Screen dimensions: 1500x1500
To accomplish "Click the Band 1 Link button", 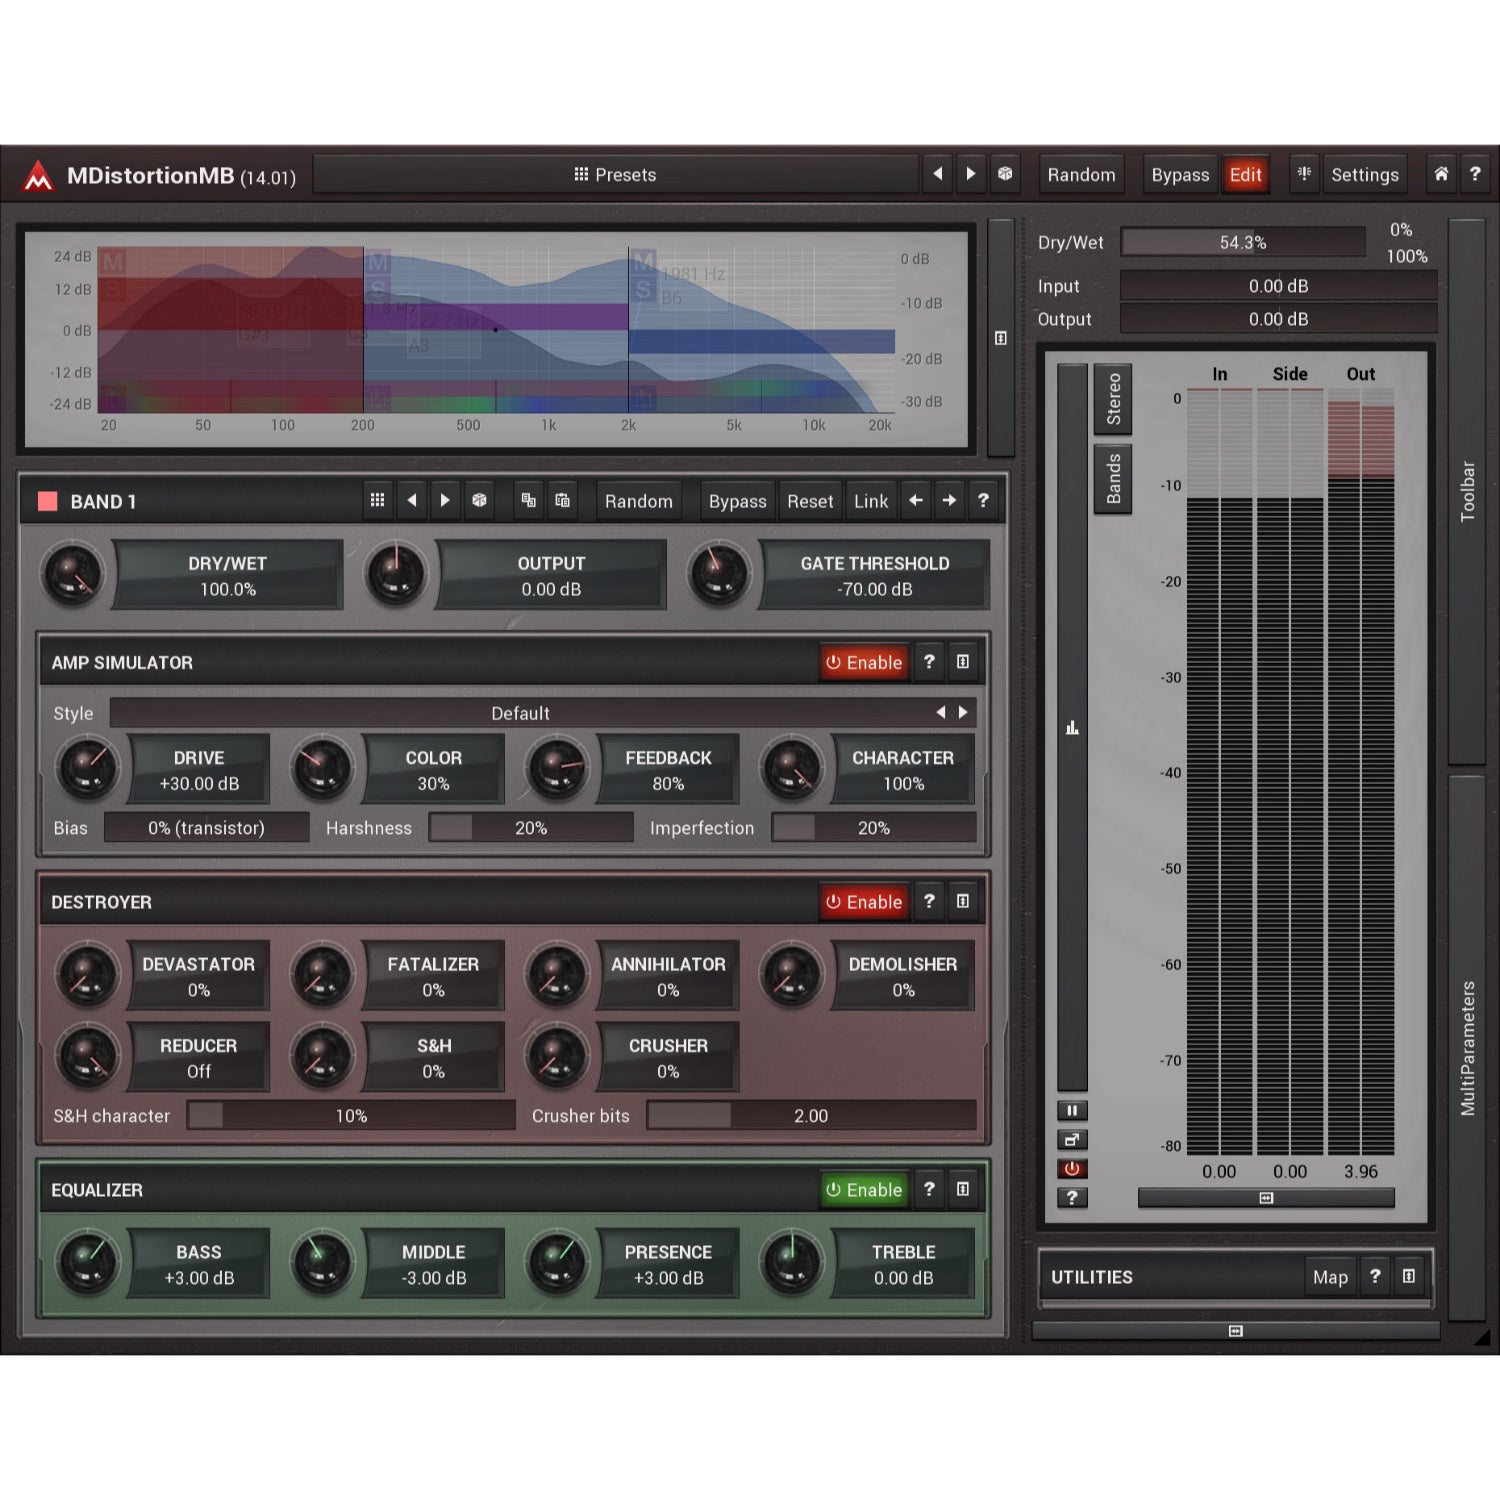I will (x=871, y=501).
